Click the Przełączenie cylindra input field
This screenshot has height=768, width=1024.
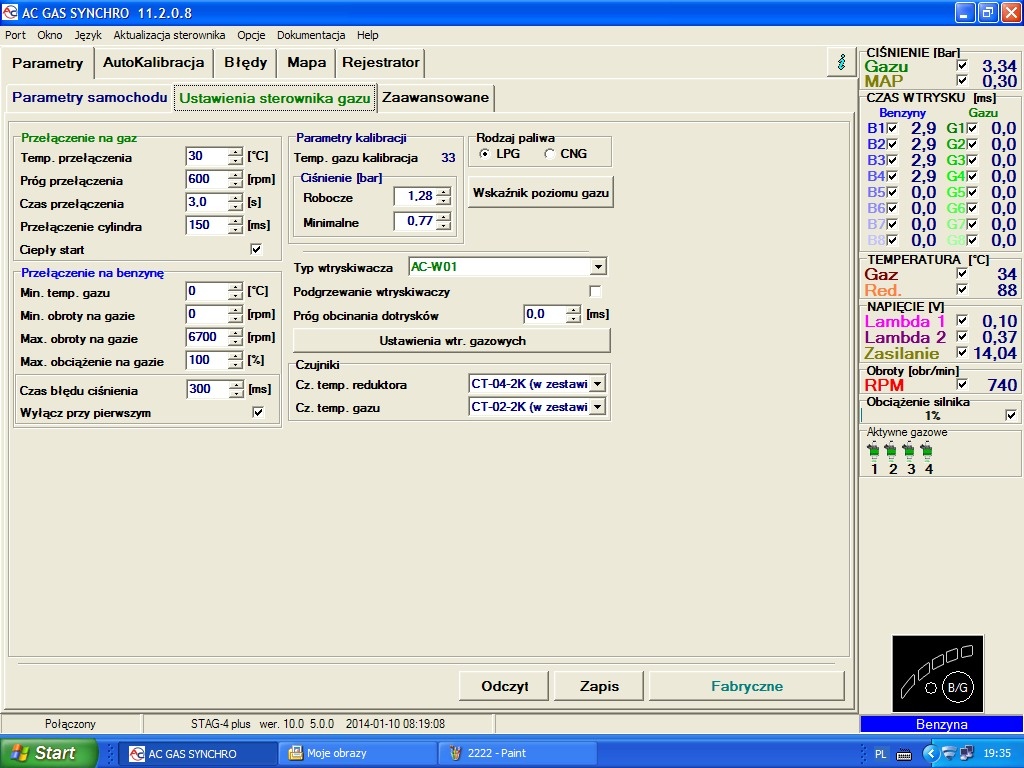coord(207,225)
